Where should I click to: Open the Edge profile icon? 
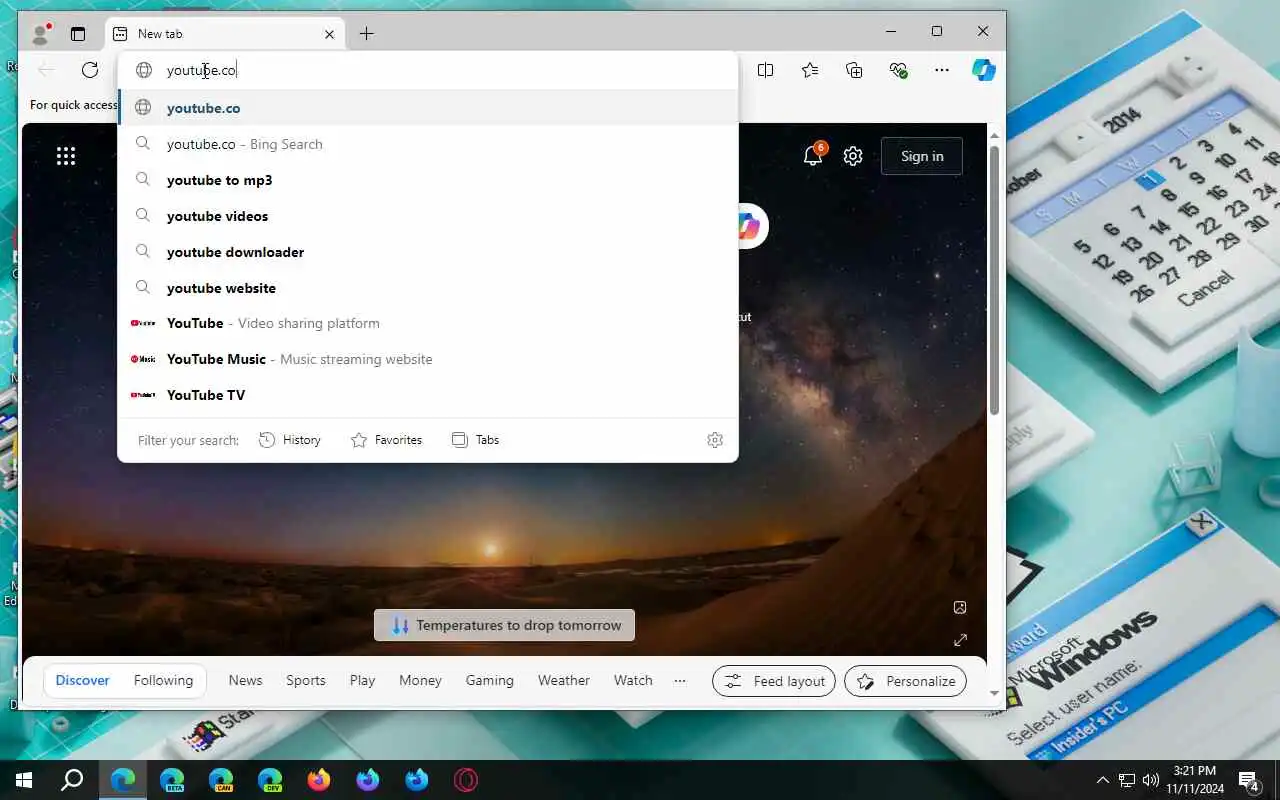tap(41, 33)
